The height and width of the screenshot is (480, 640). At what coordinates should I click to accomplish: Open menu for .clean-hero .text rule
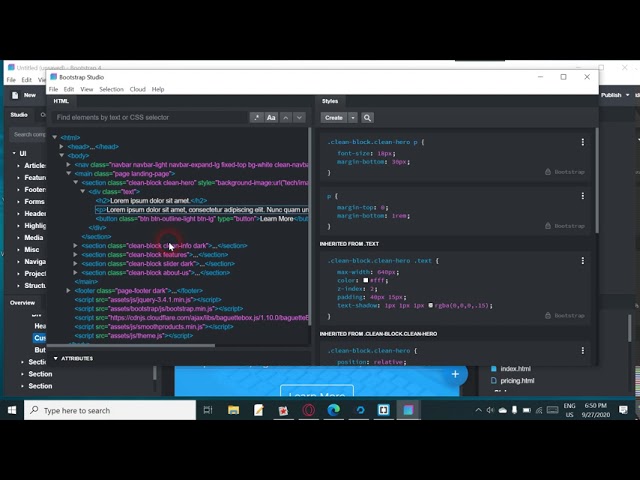coord(582,260)
